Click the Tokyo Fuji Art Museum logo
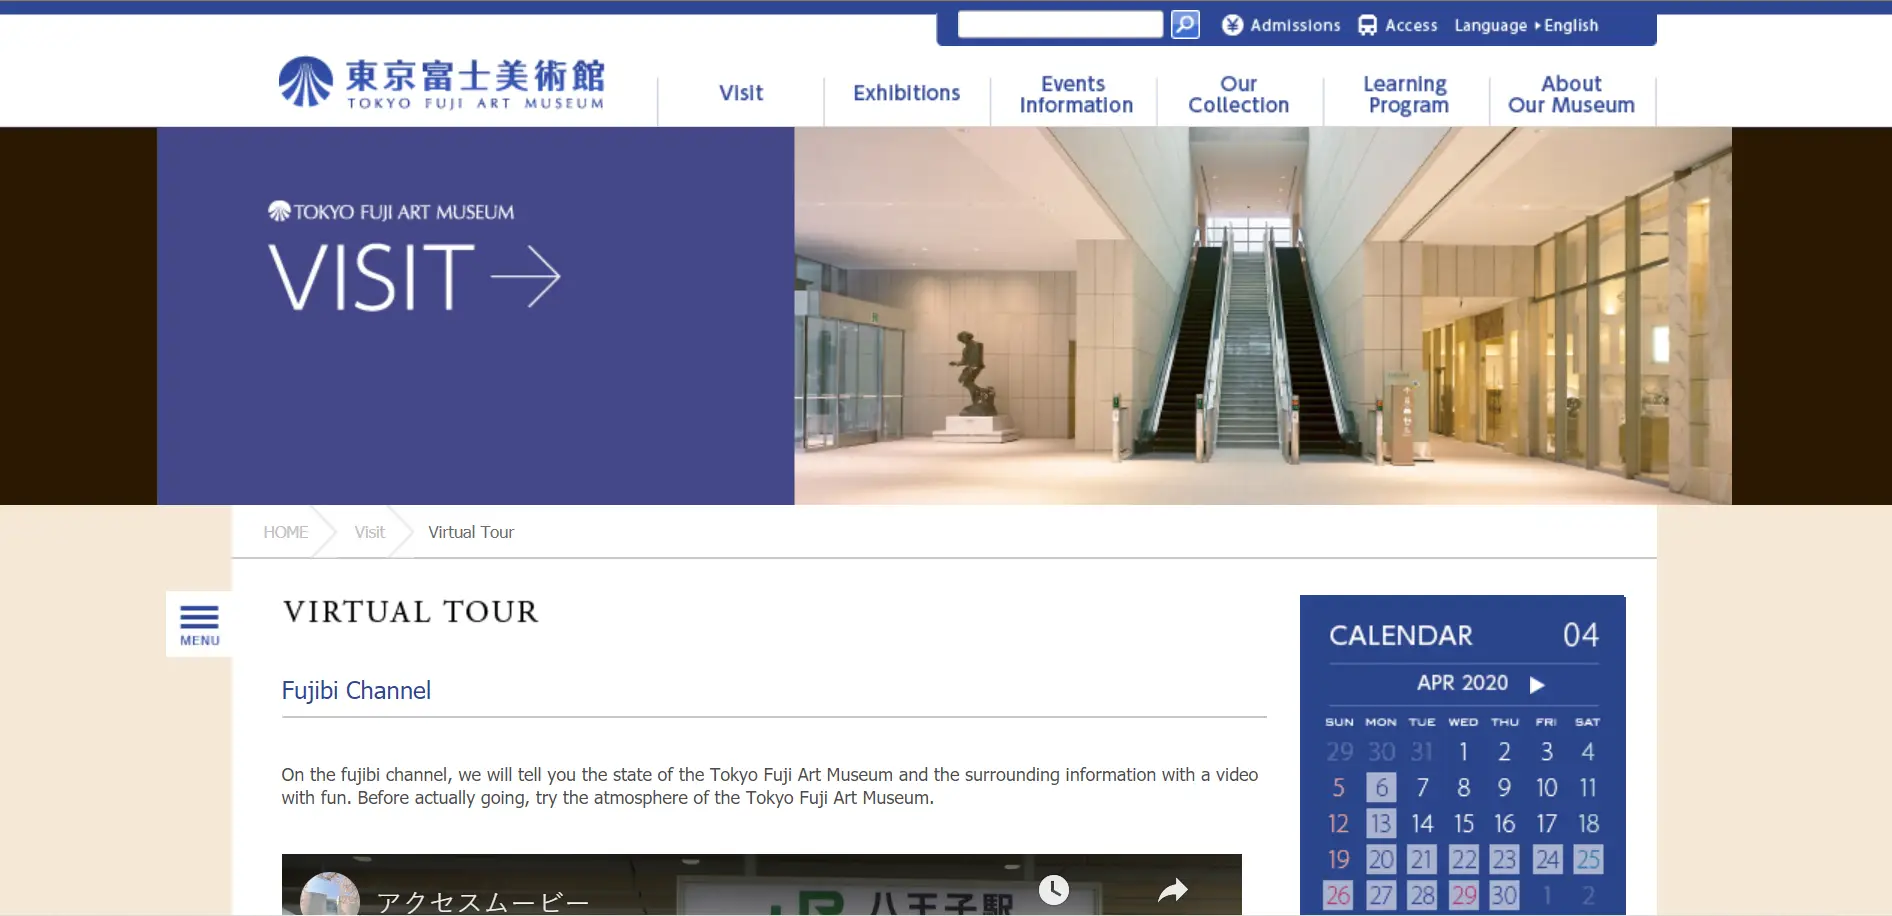 (441, 83)
